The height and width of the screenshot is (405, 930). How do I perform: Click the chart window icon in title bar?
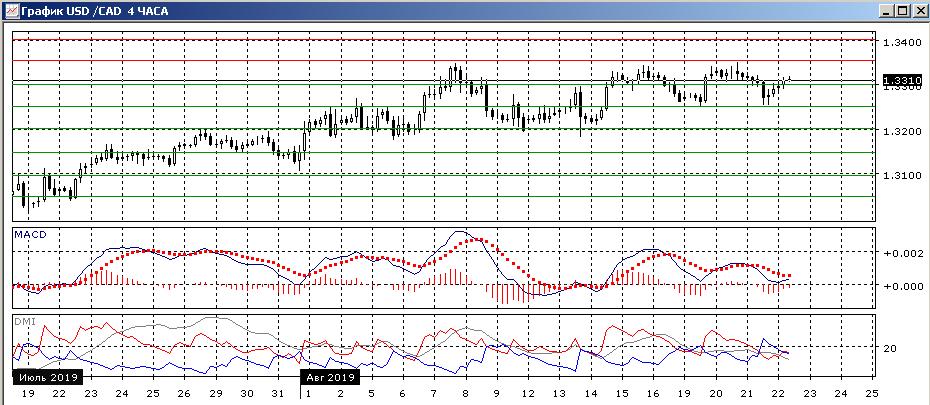(x=10, y=10)
